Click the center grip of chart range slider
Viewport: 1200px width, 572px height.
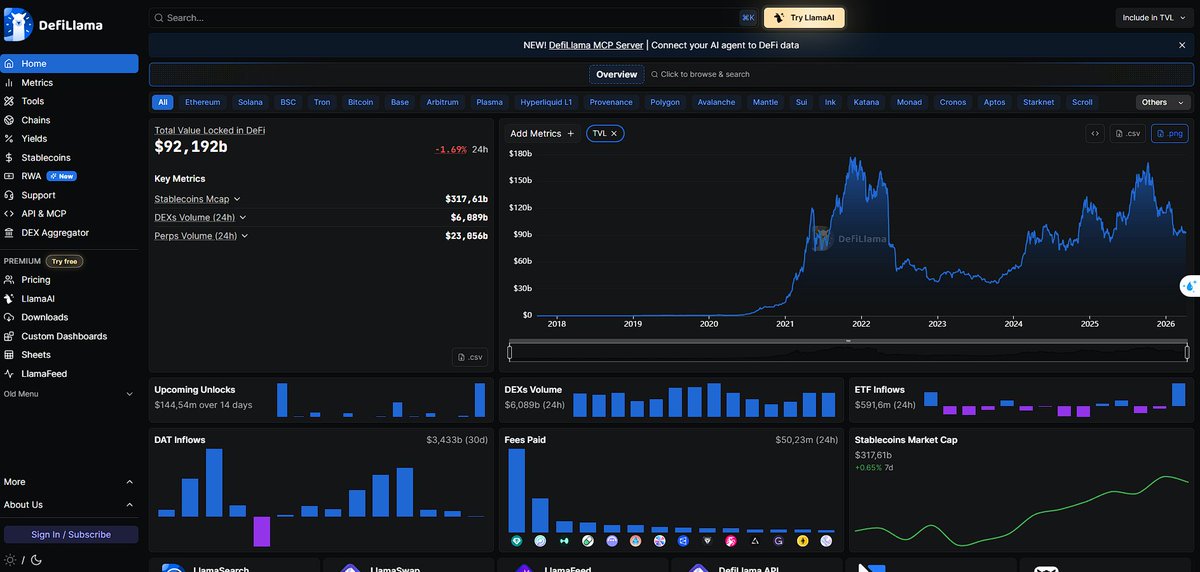pyautogui.click(x=848, y=342)
